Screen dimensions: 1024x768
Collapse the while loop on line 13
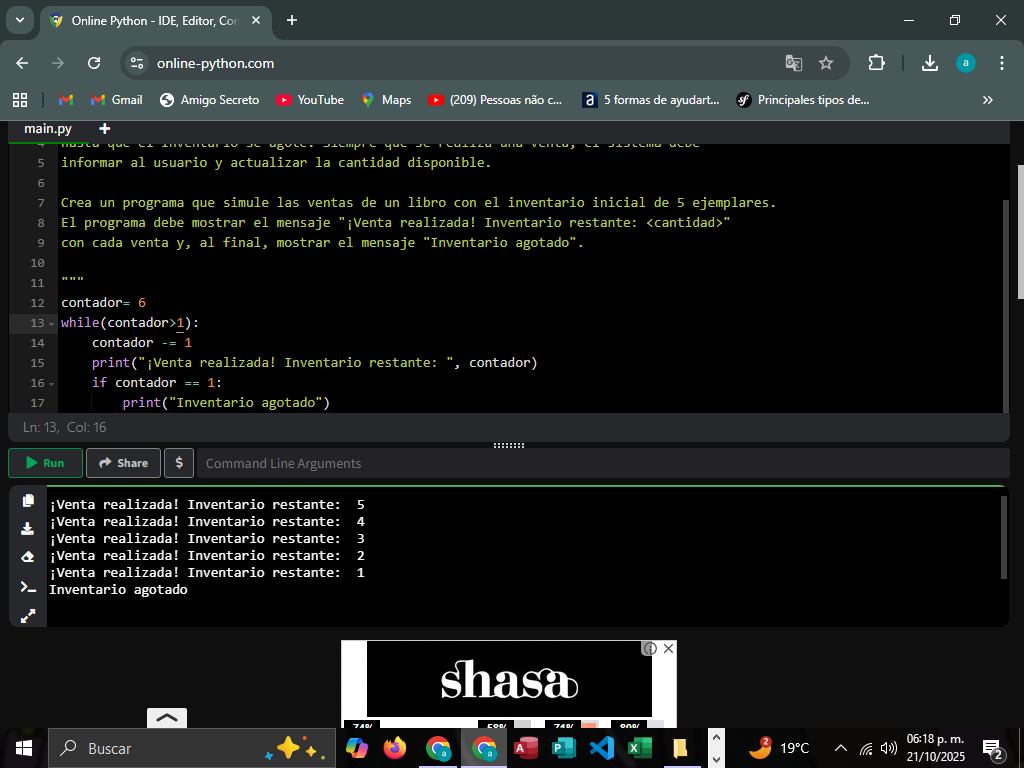tap(51, 324)
